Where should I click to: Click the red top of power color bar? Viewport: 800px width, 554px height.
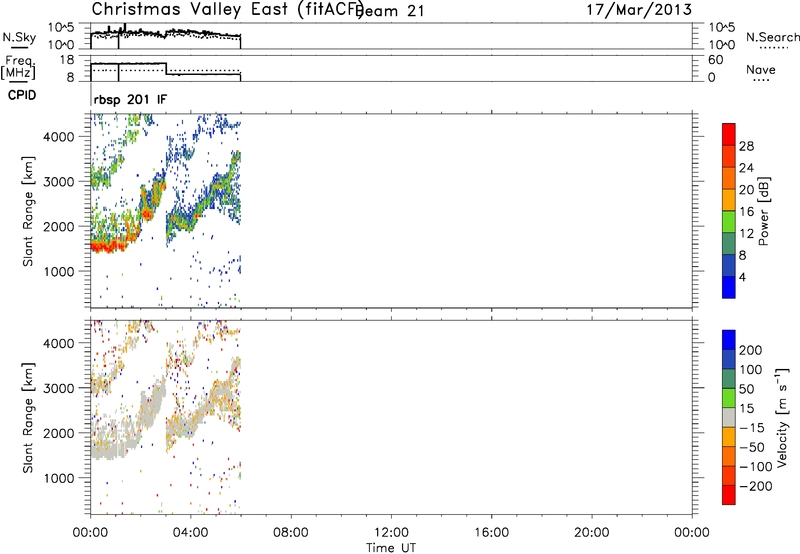click(x=729, y=134)
